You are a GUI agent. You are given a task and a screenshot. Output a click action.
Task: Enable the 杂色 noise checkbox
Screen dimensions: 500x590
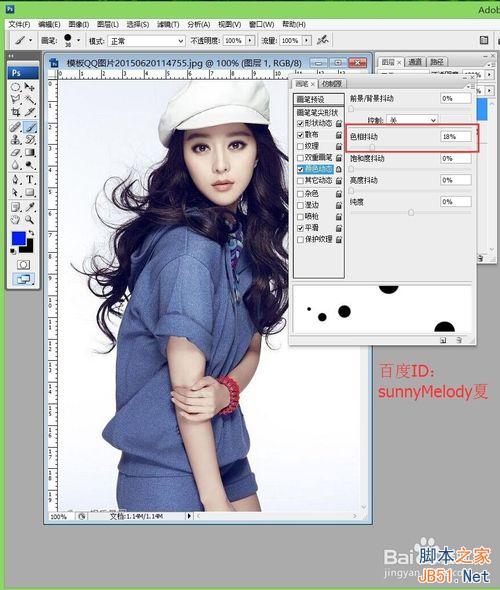tap(300, 194)
